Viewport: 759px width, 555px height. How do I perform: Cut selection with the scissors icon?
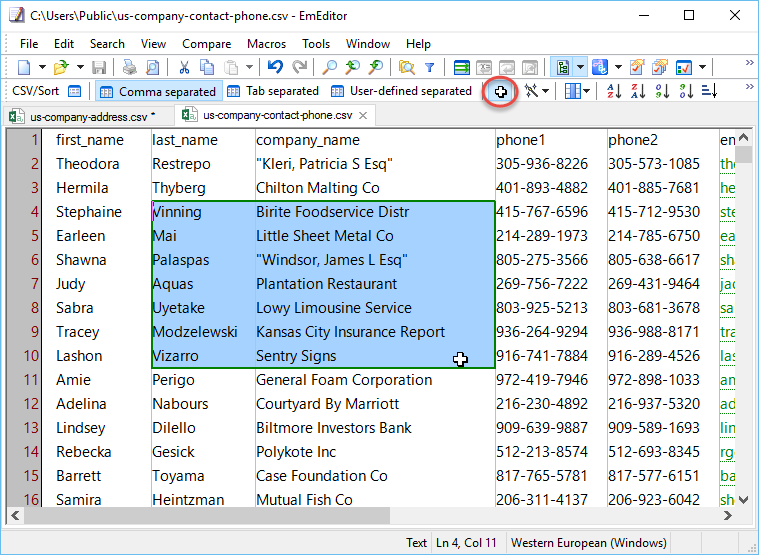[x=184, y=67]
